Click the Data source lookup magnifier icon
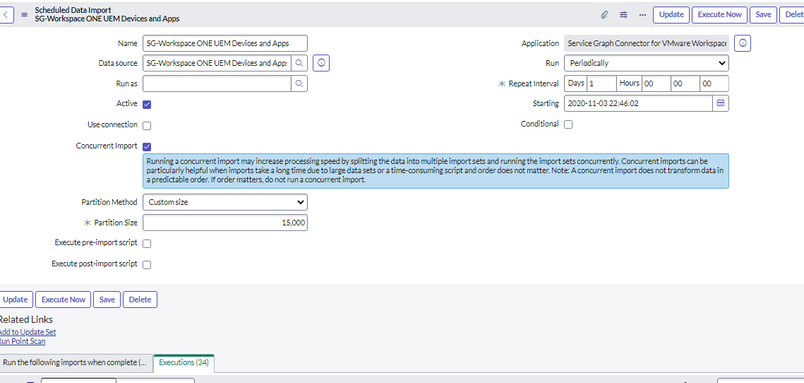 click(x=299, y=63)
